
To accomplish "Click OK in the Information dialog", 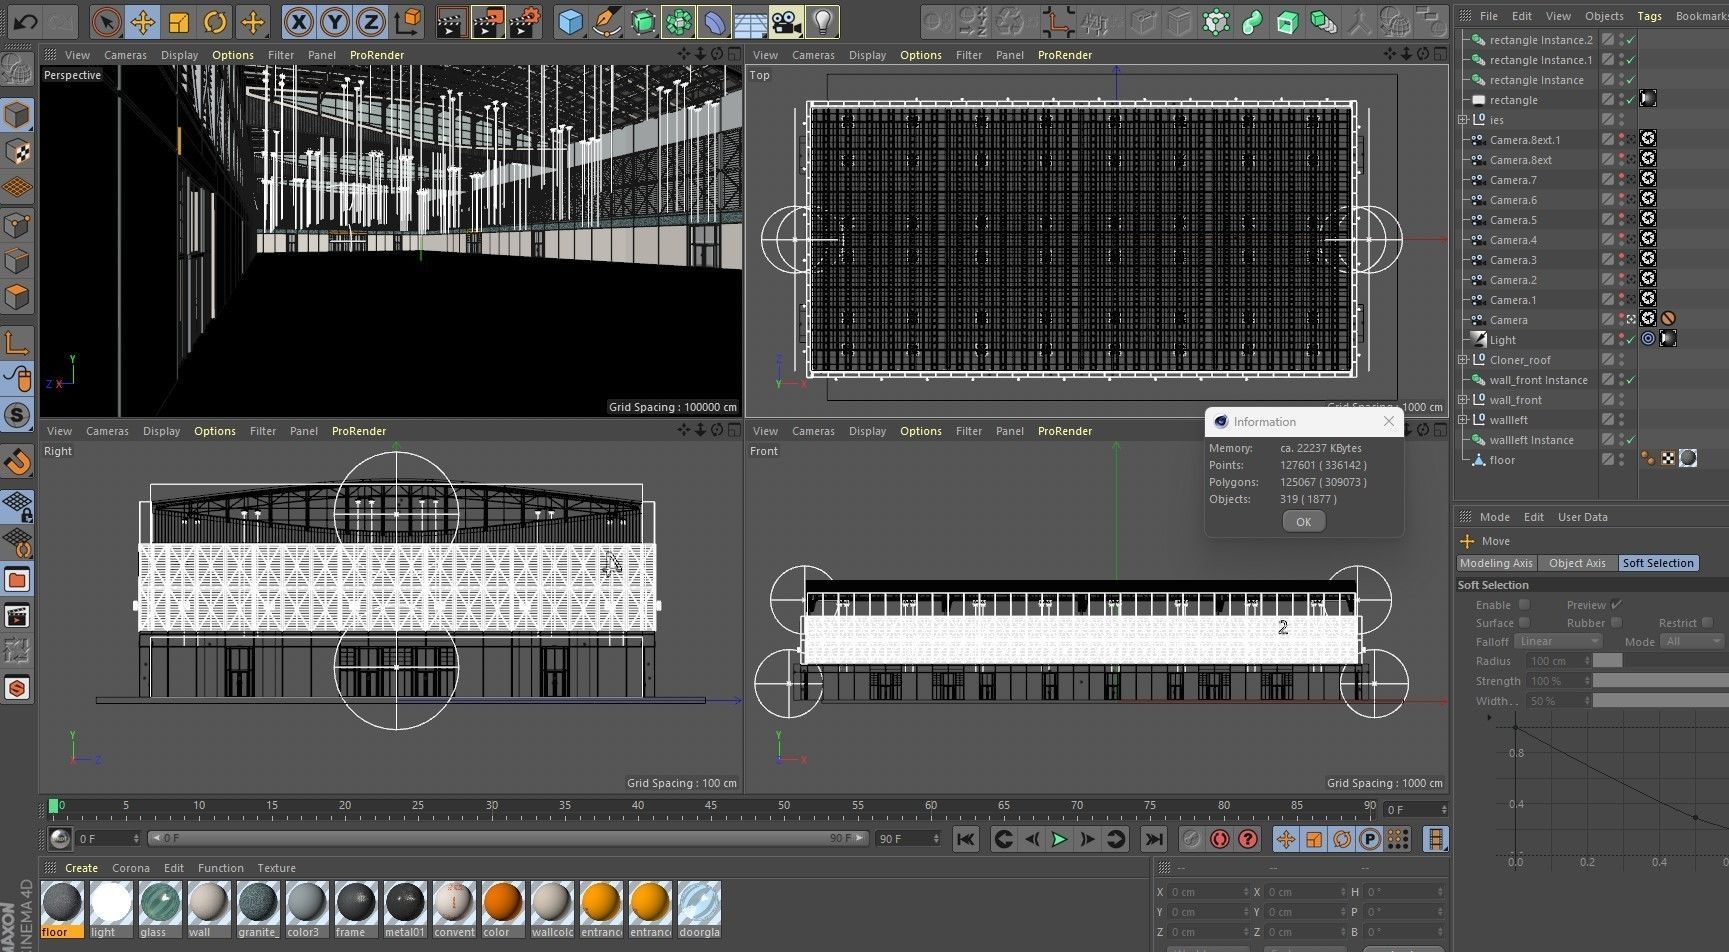I will point(1303,522).
